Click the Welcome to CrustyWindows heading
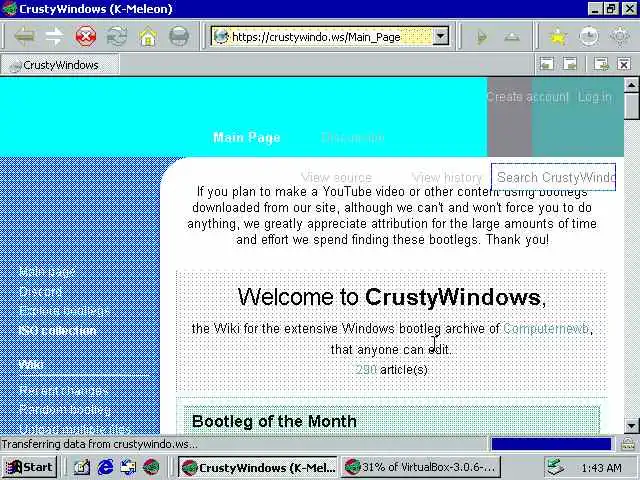 coord(392,297)
